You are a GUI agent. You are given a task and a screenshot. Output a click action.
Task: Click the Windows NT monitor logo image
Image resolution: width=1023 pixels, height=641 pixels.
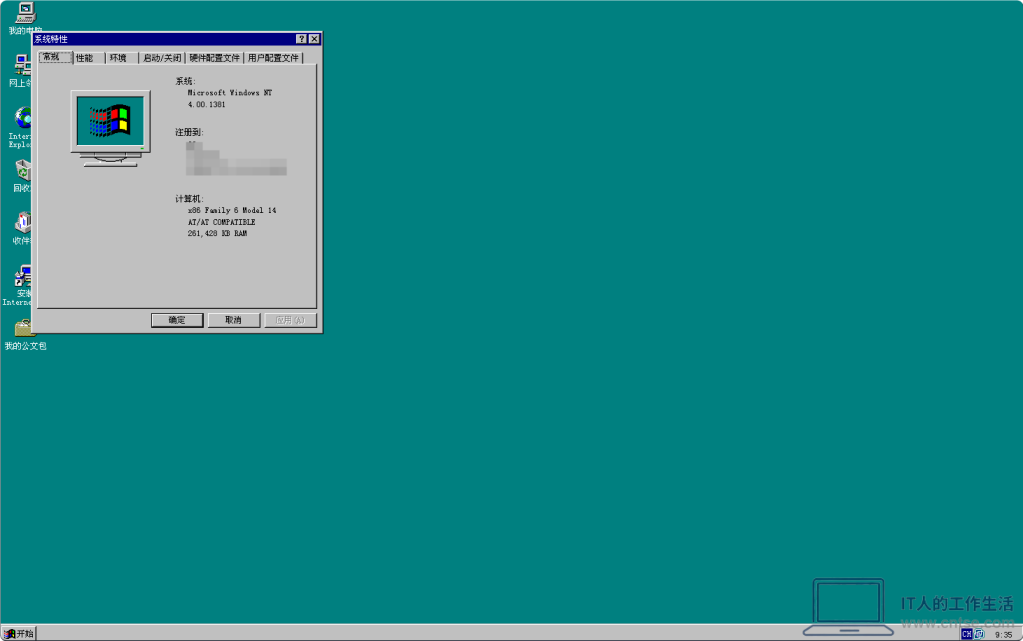point(110,129)
